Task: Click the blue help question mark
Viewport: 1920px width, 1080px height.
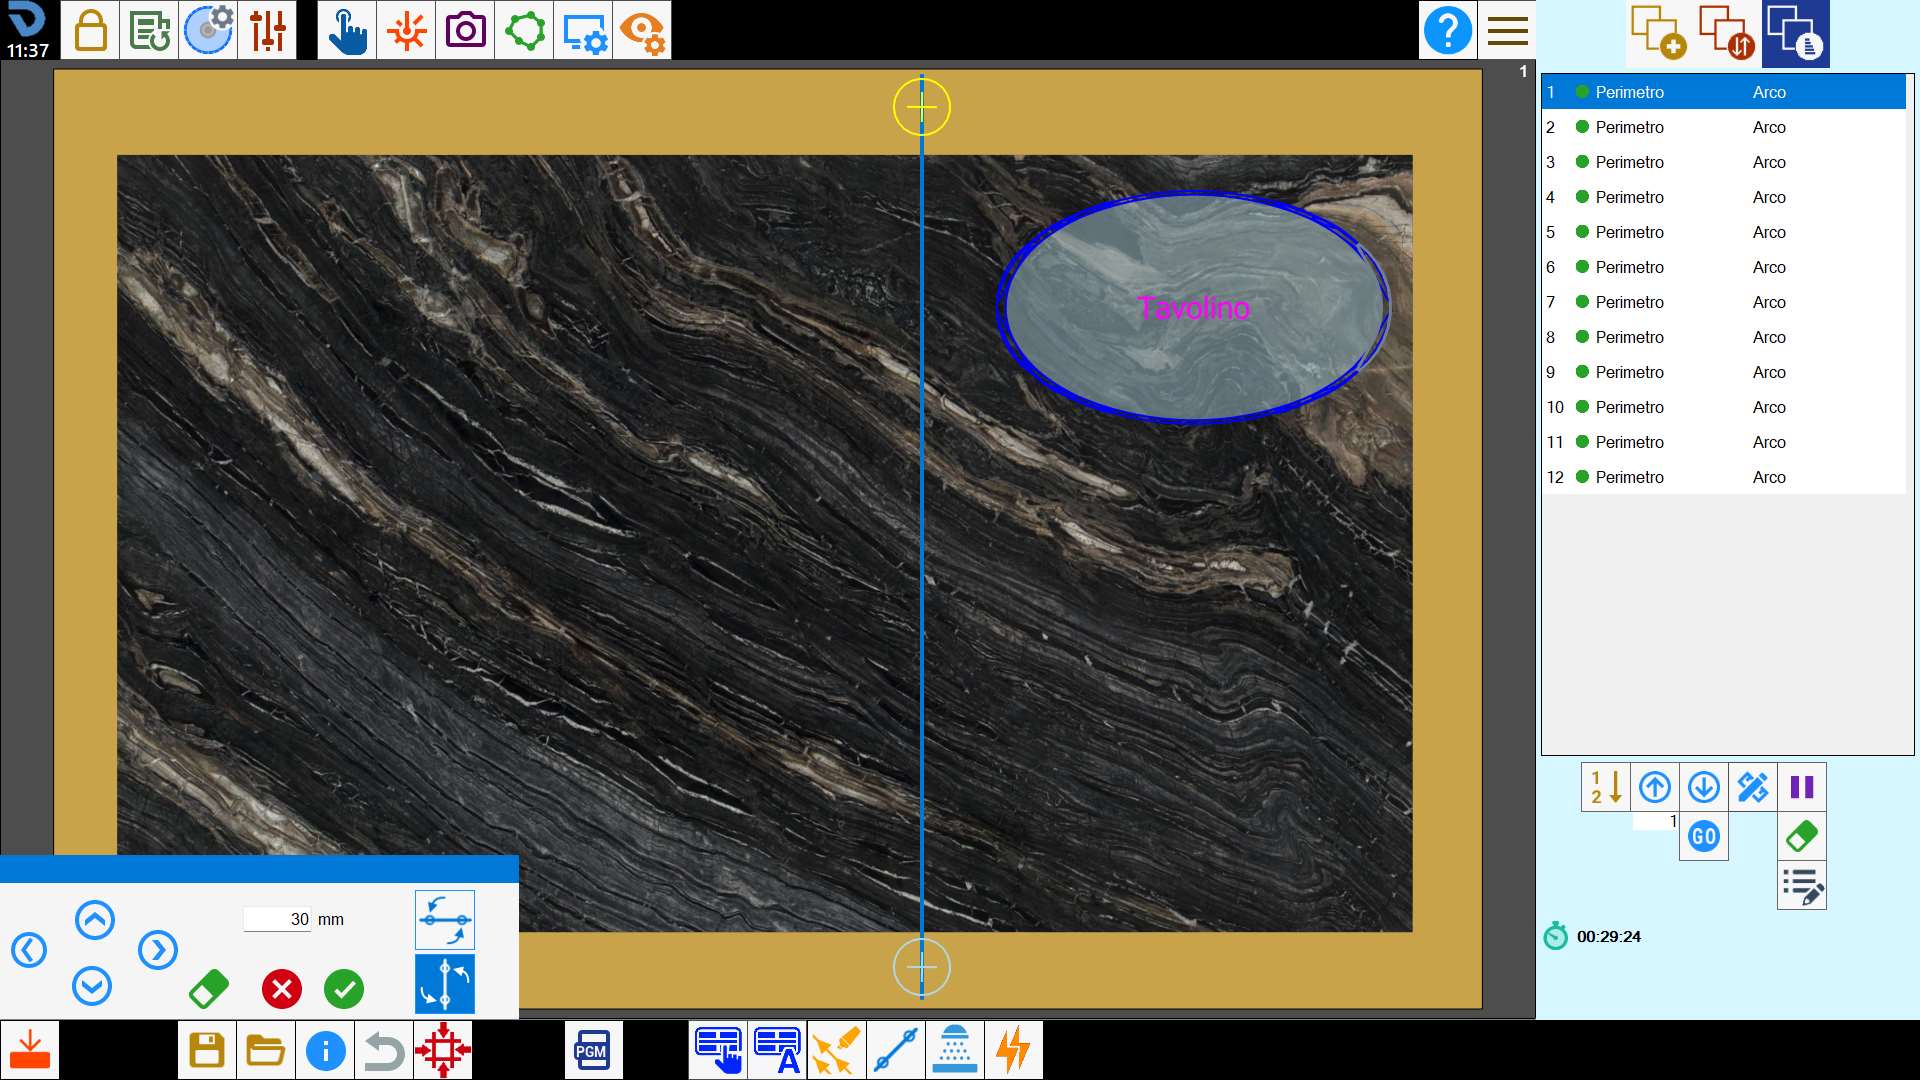Action: point(1447,30)
